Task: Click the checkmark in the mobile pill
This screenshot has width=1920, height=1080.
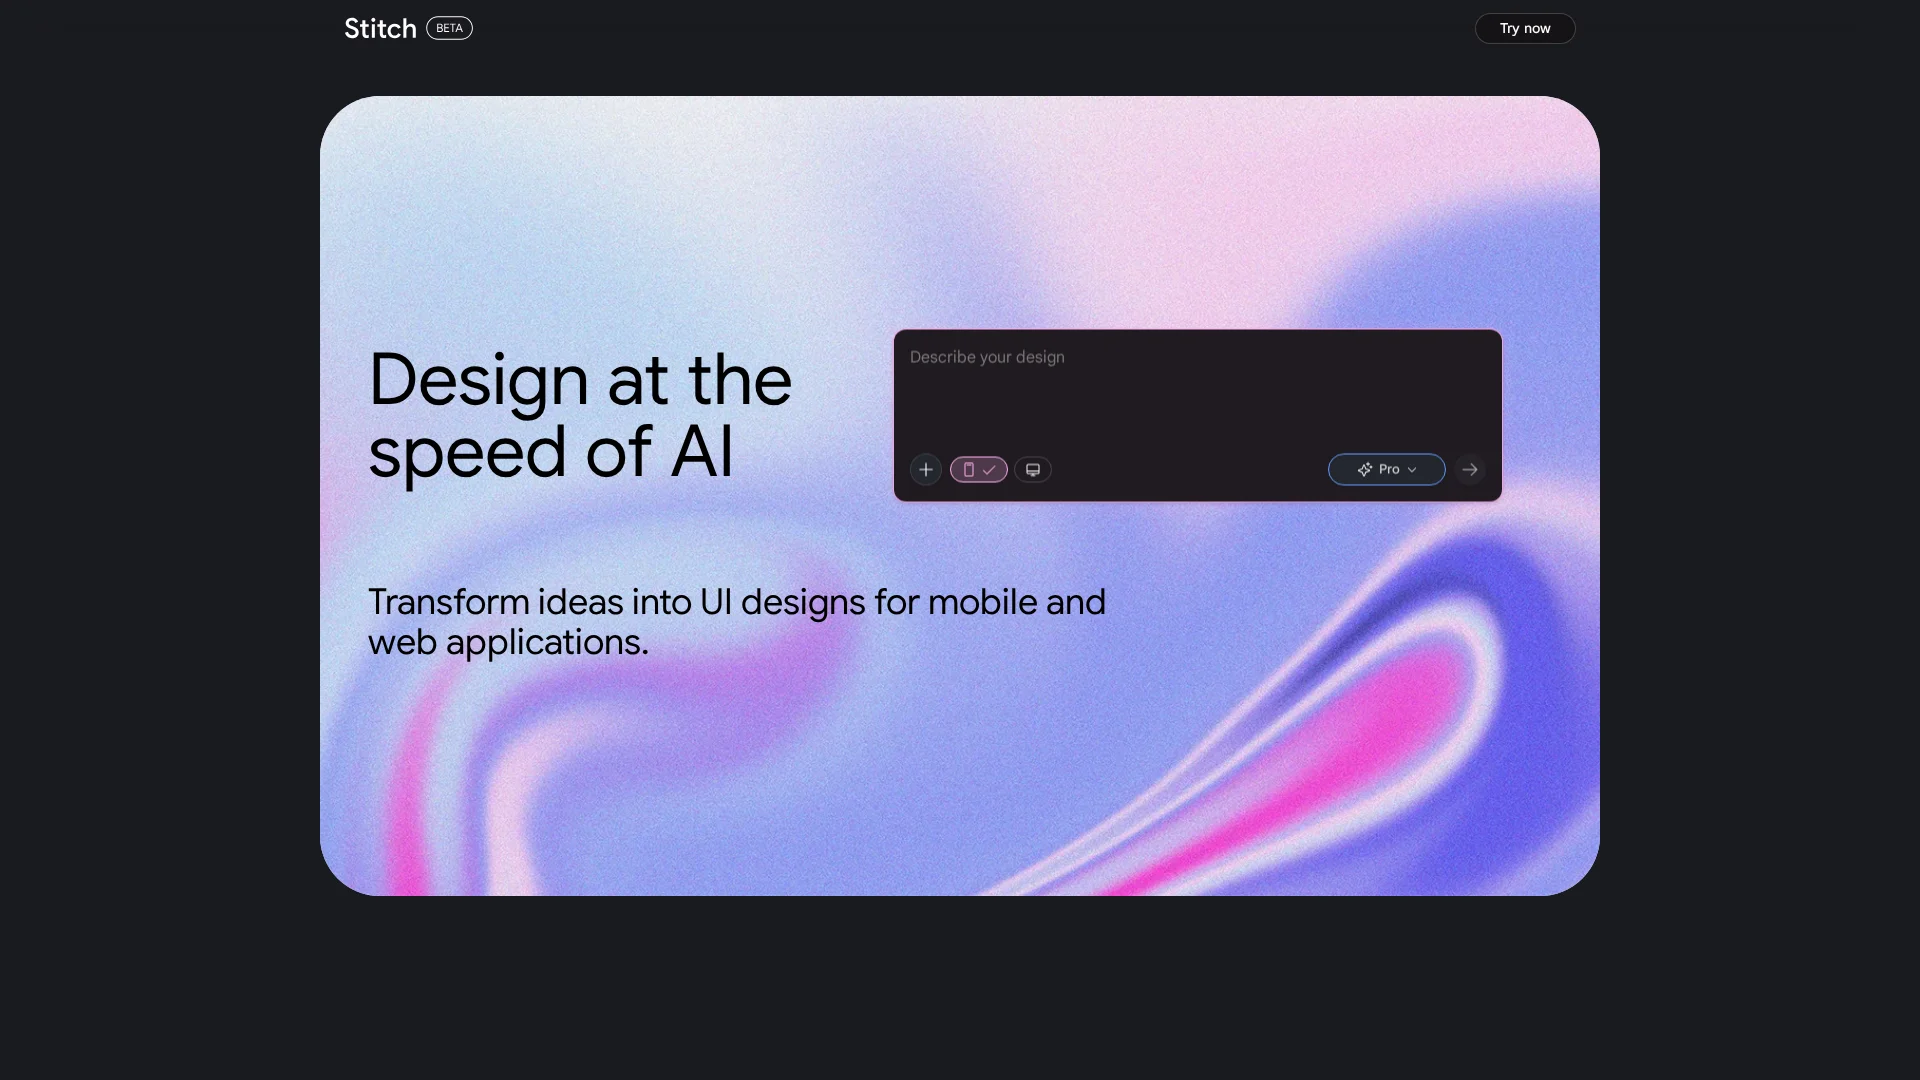Action: pos(989,469)
